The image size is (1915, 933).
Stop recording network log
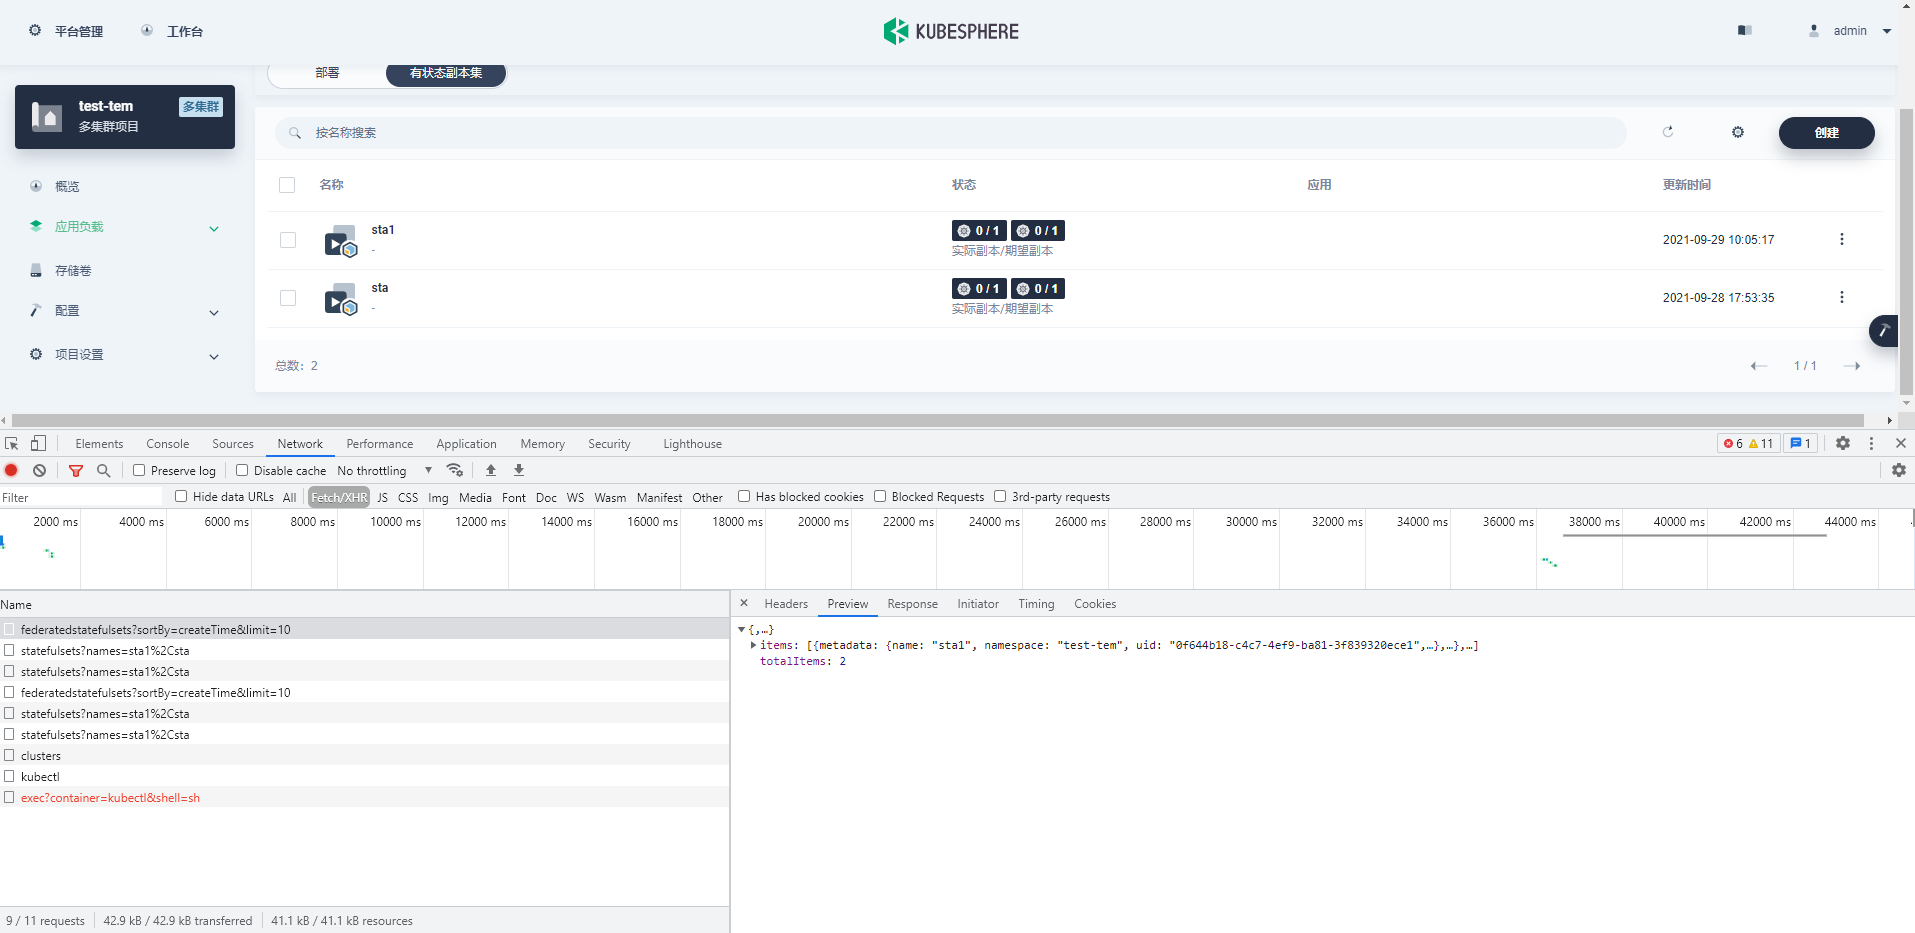point(11,470)
